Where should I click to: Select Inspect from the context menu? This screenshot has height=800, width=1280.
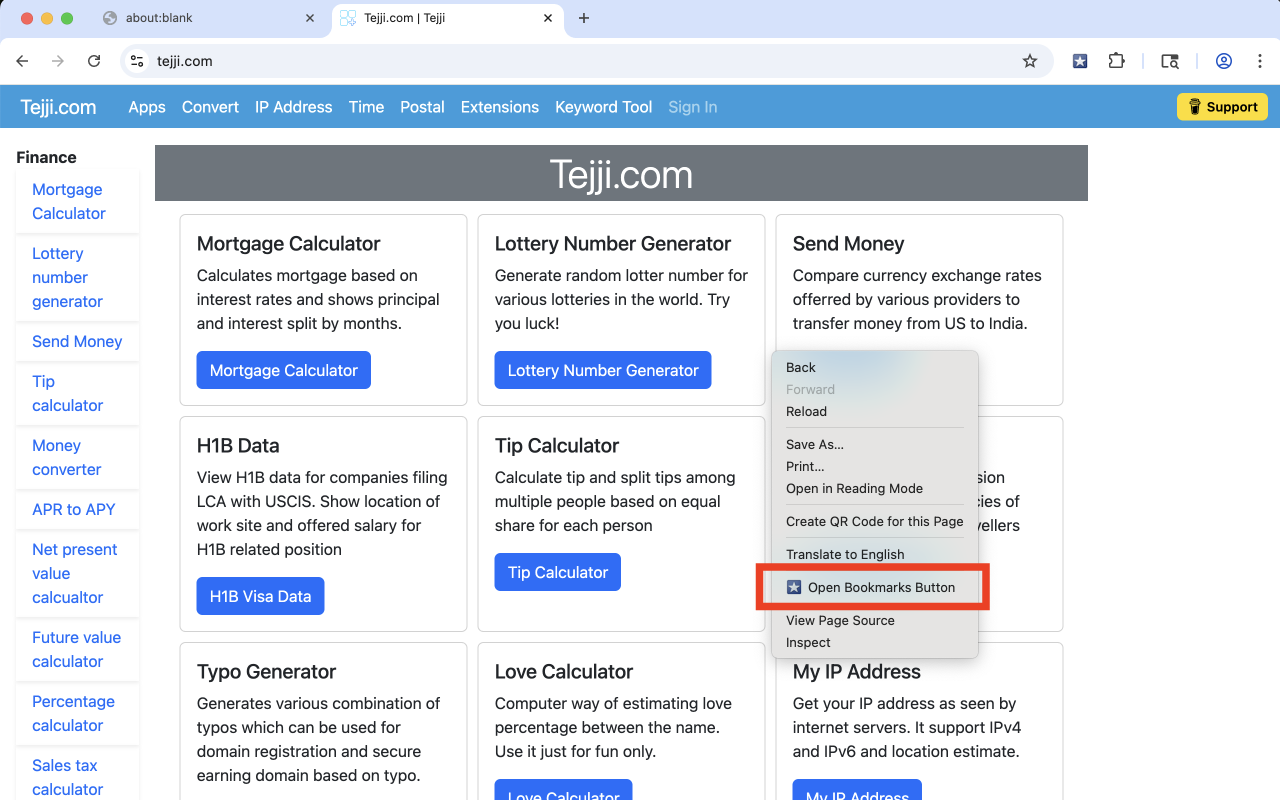(x=807, y=642)
